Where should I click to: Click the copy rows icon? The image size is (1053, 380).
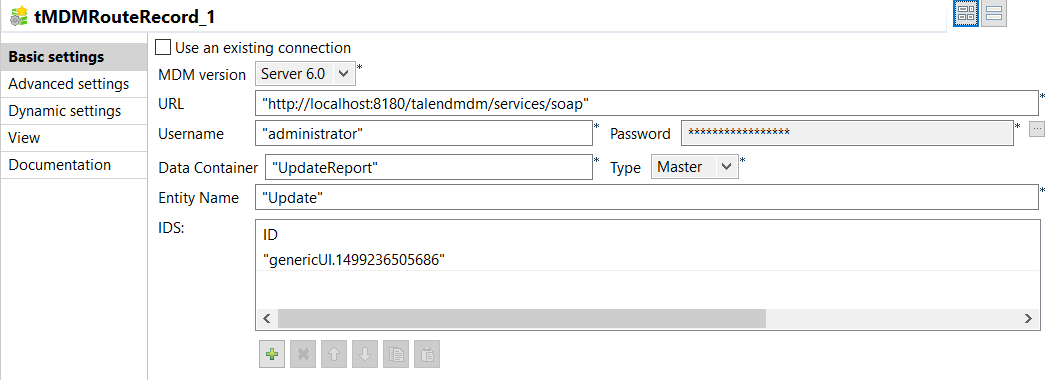click(x=396, y=354)
